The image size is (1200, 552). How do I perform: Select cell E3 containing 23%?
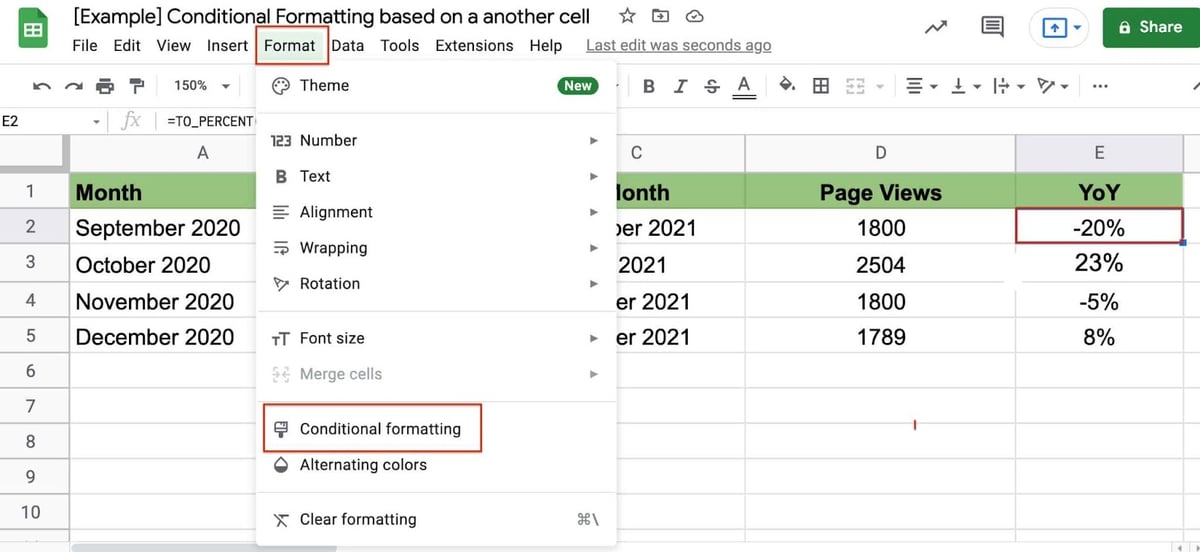[x=1098, y=264]
